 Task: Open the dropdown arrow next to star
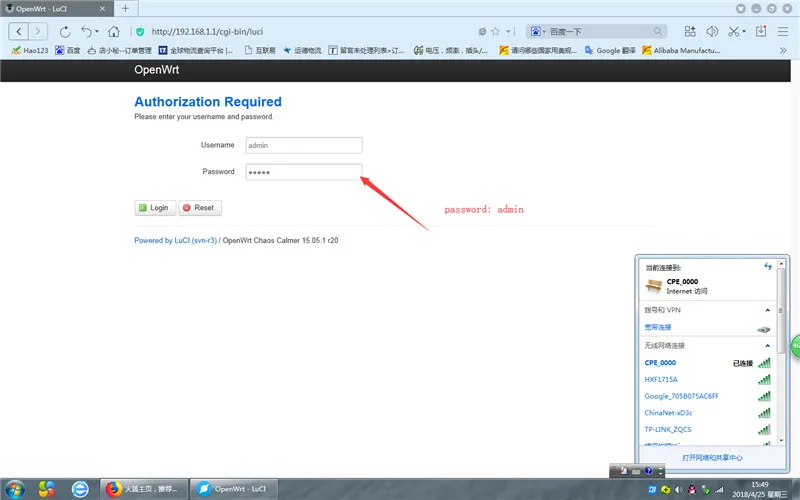pyautogui.click(x=508, y=32)
